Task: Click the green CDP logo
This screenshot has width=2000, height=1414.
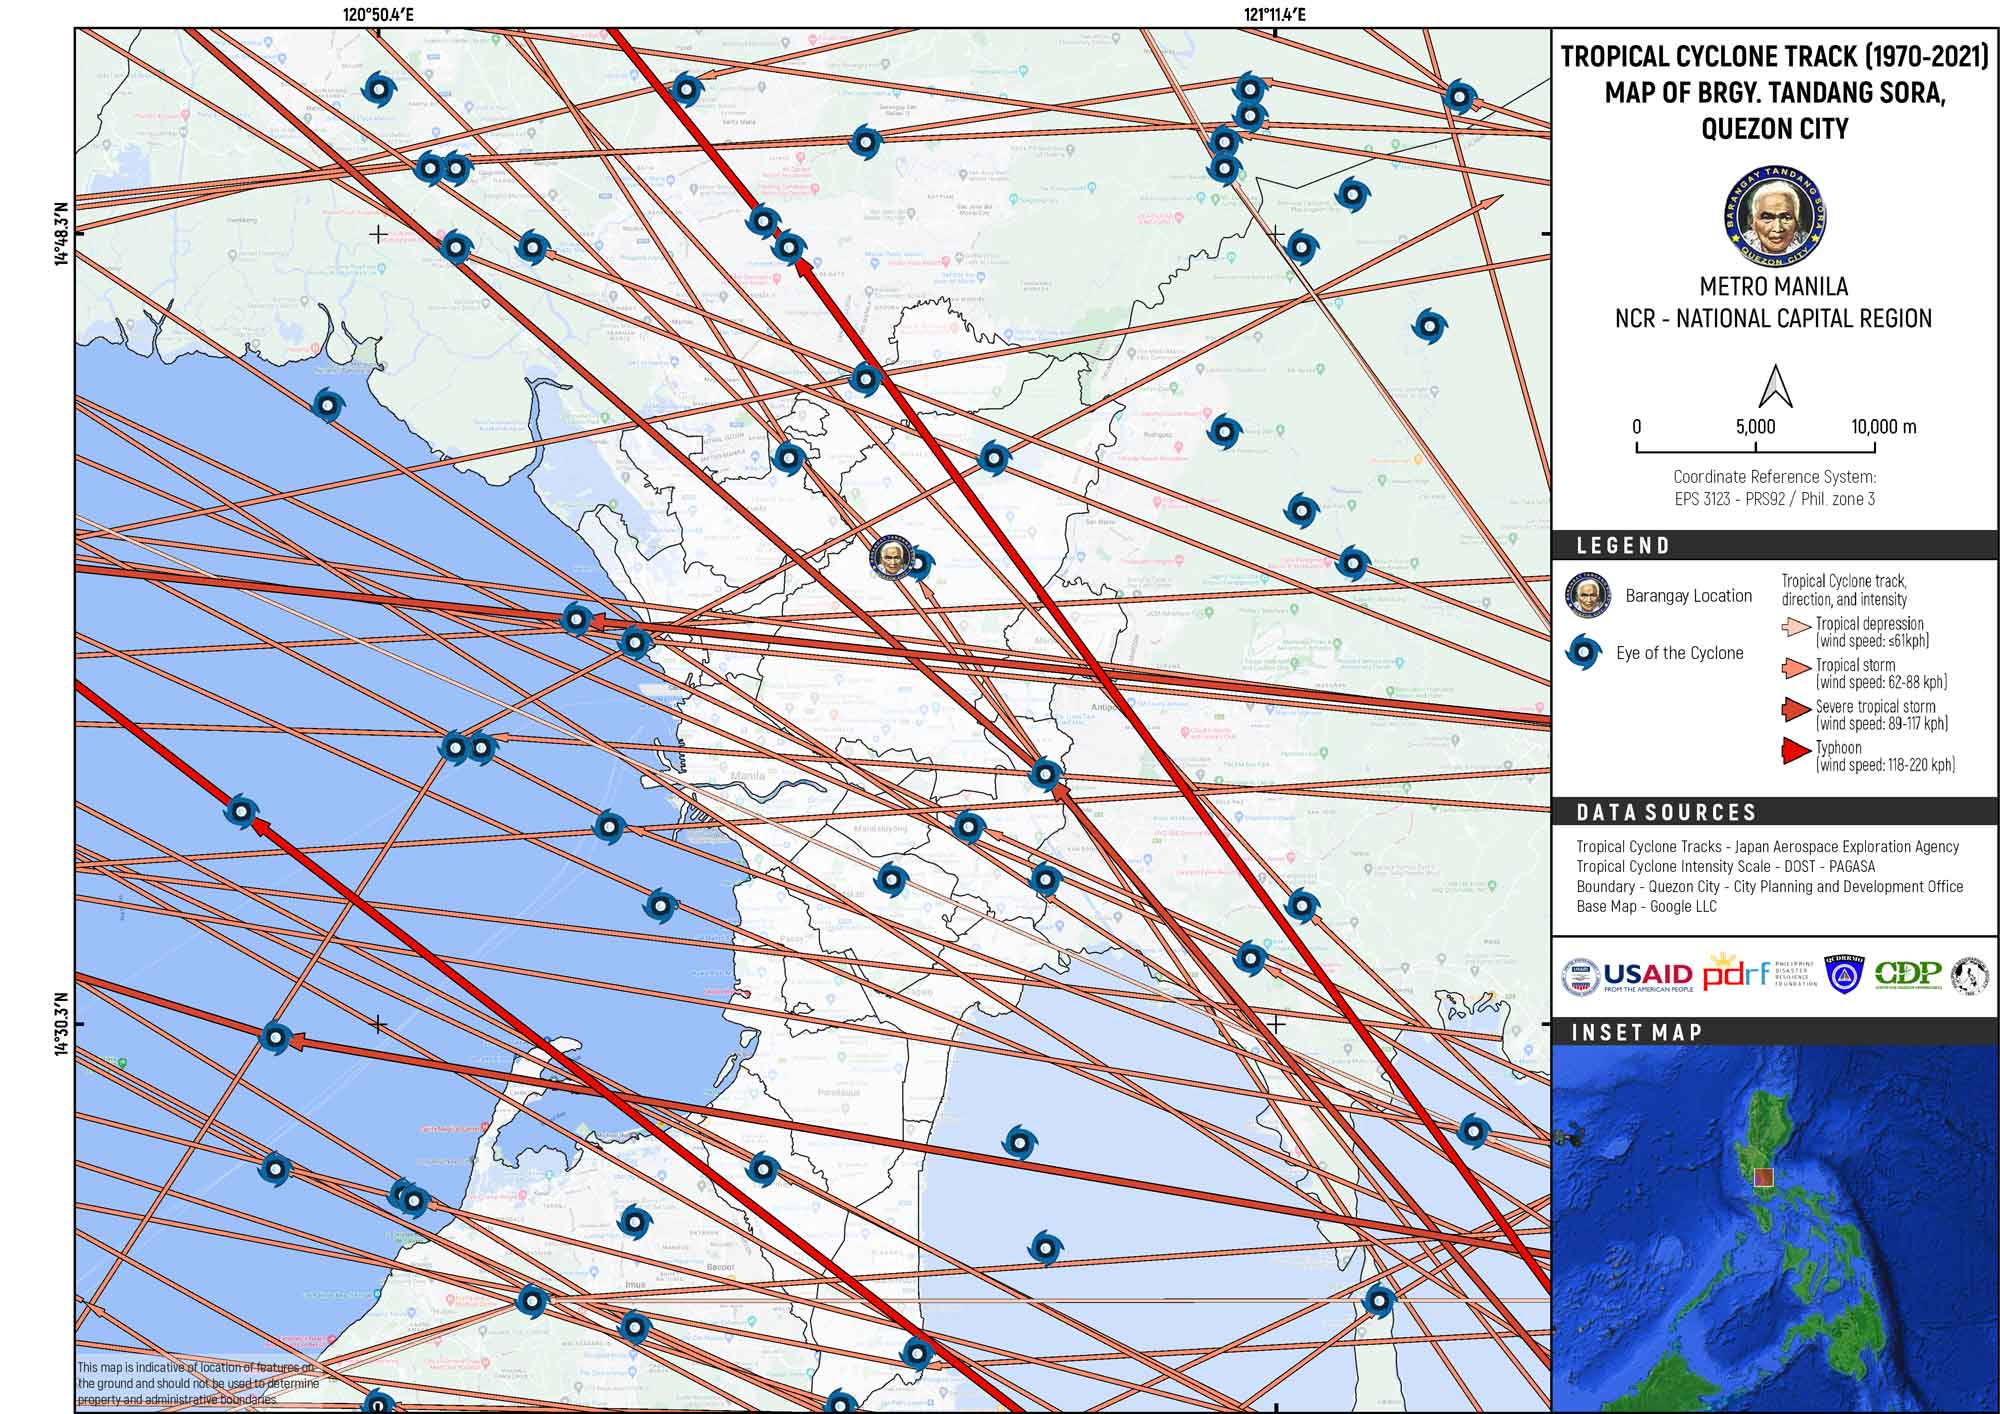Action: 1908,974
